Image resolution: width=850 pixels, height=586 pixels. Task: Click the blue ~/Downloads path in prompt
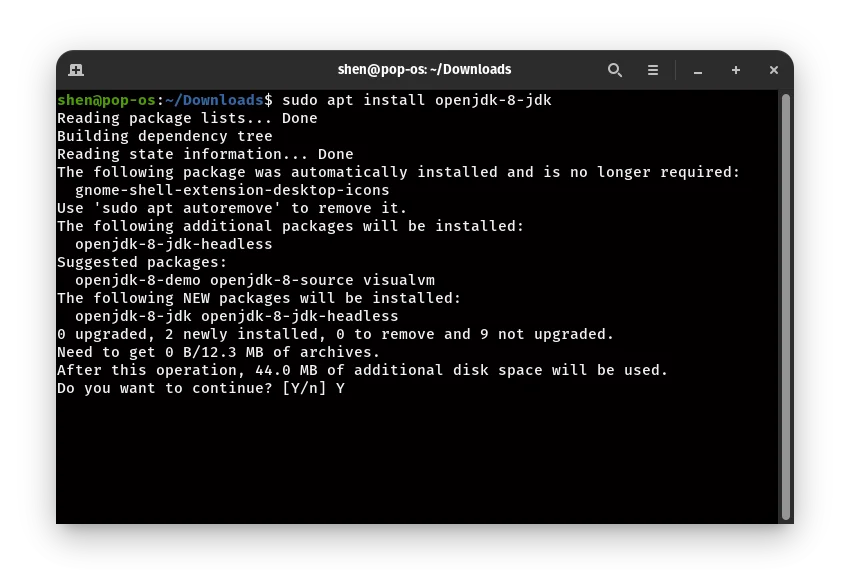click(214, 100)
